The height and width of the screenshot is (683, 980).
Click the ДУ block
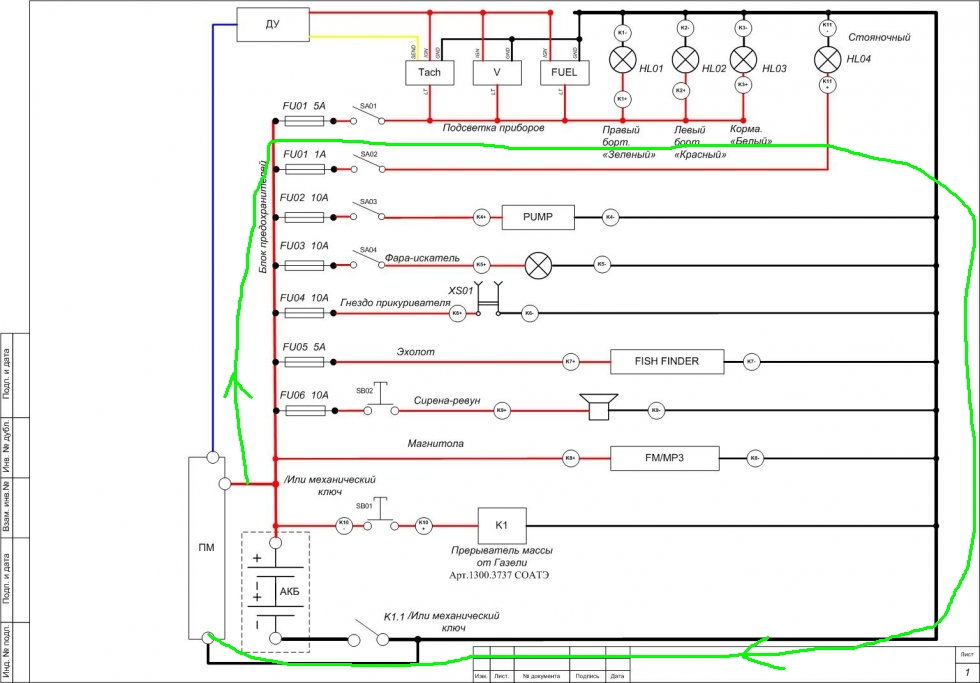point(272,24)
